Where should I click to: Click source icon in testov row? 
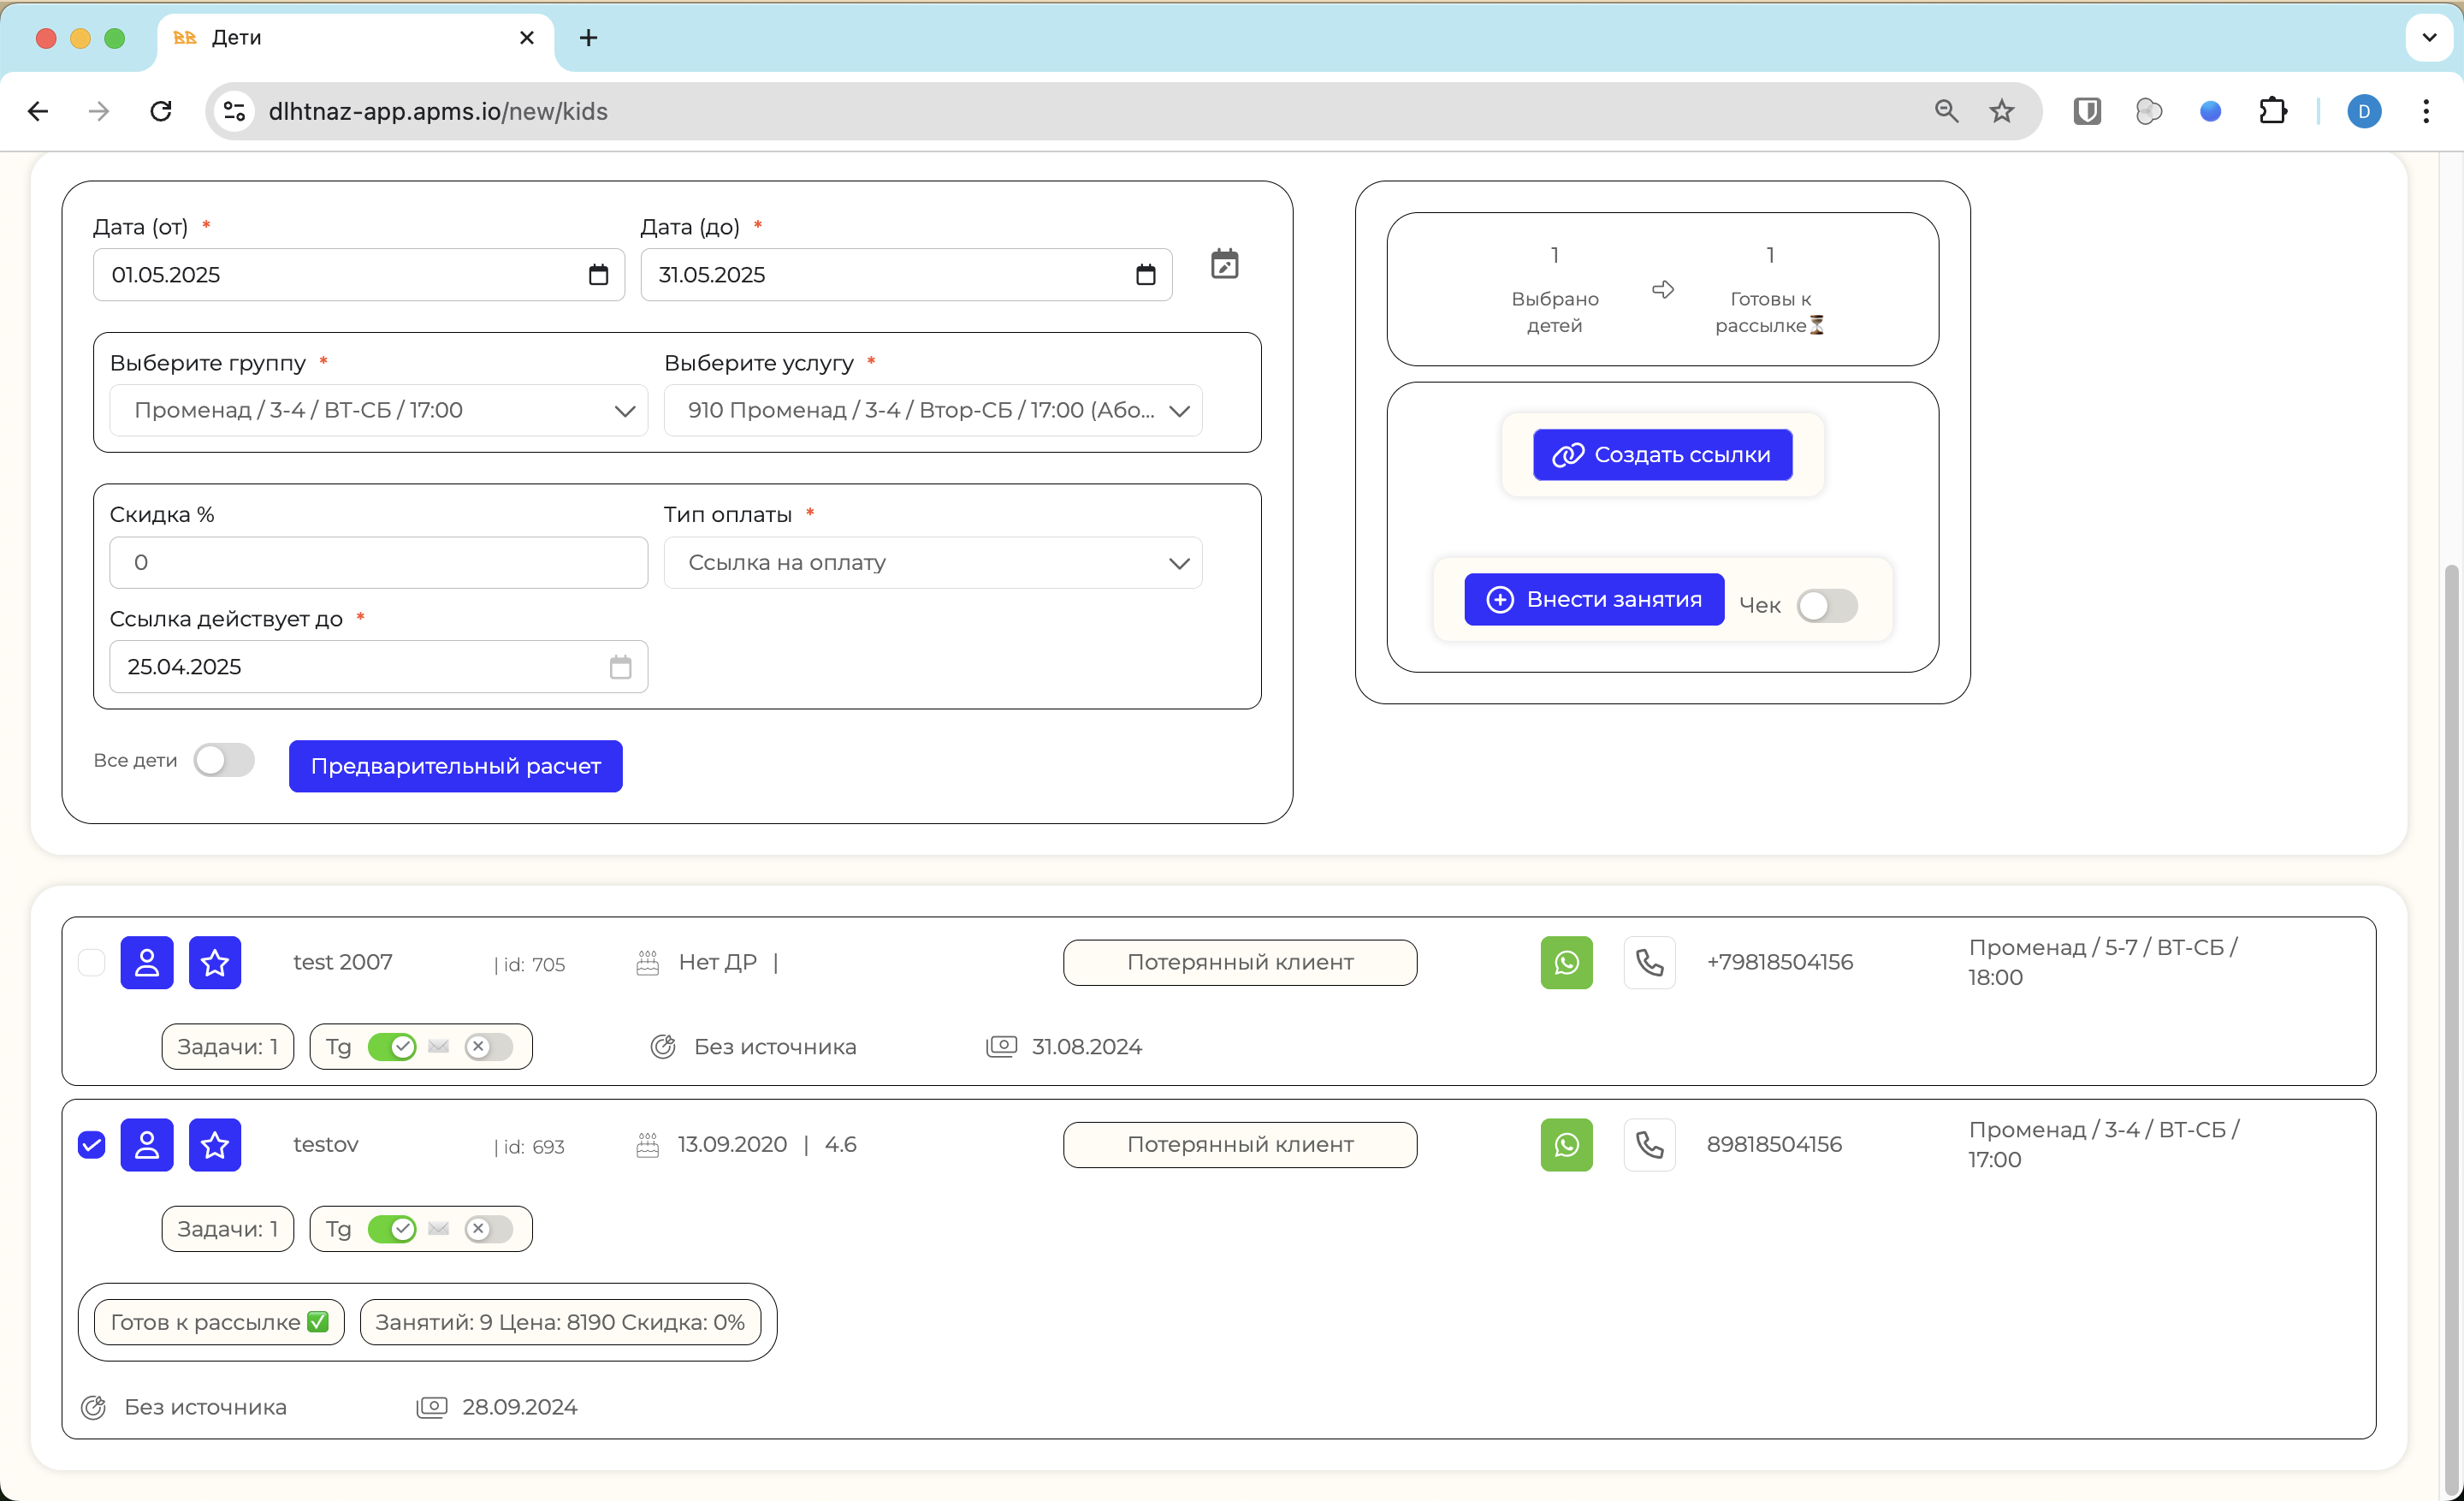(x=93, y=1407)
